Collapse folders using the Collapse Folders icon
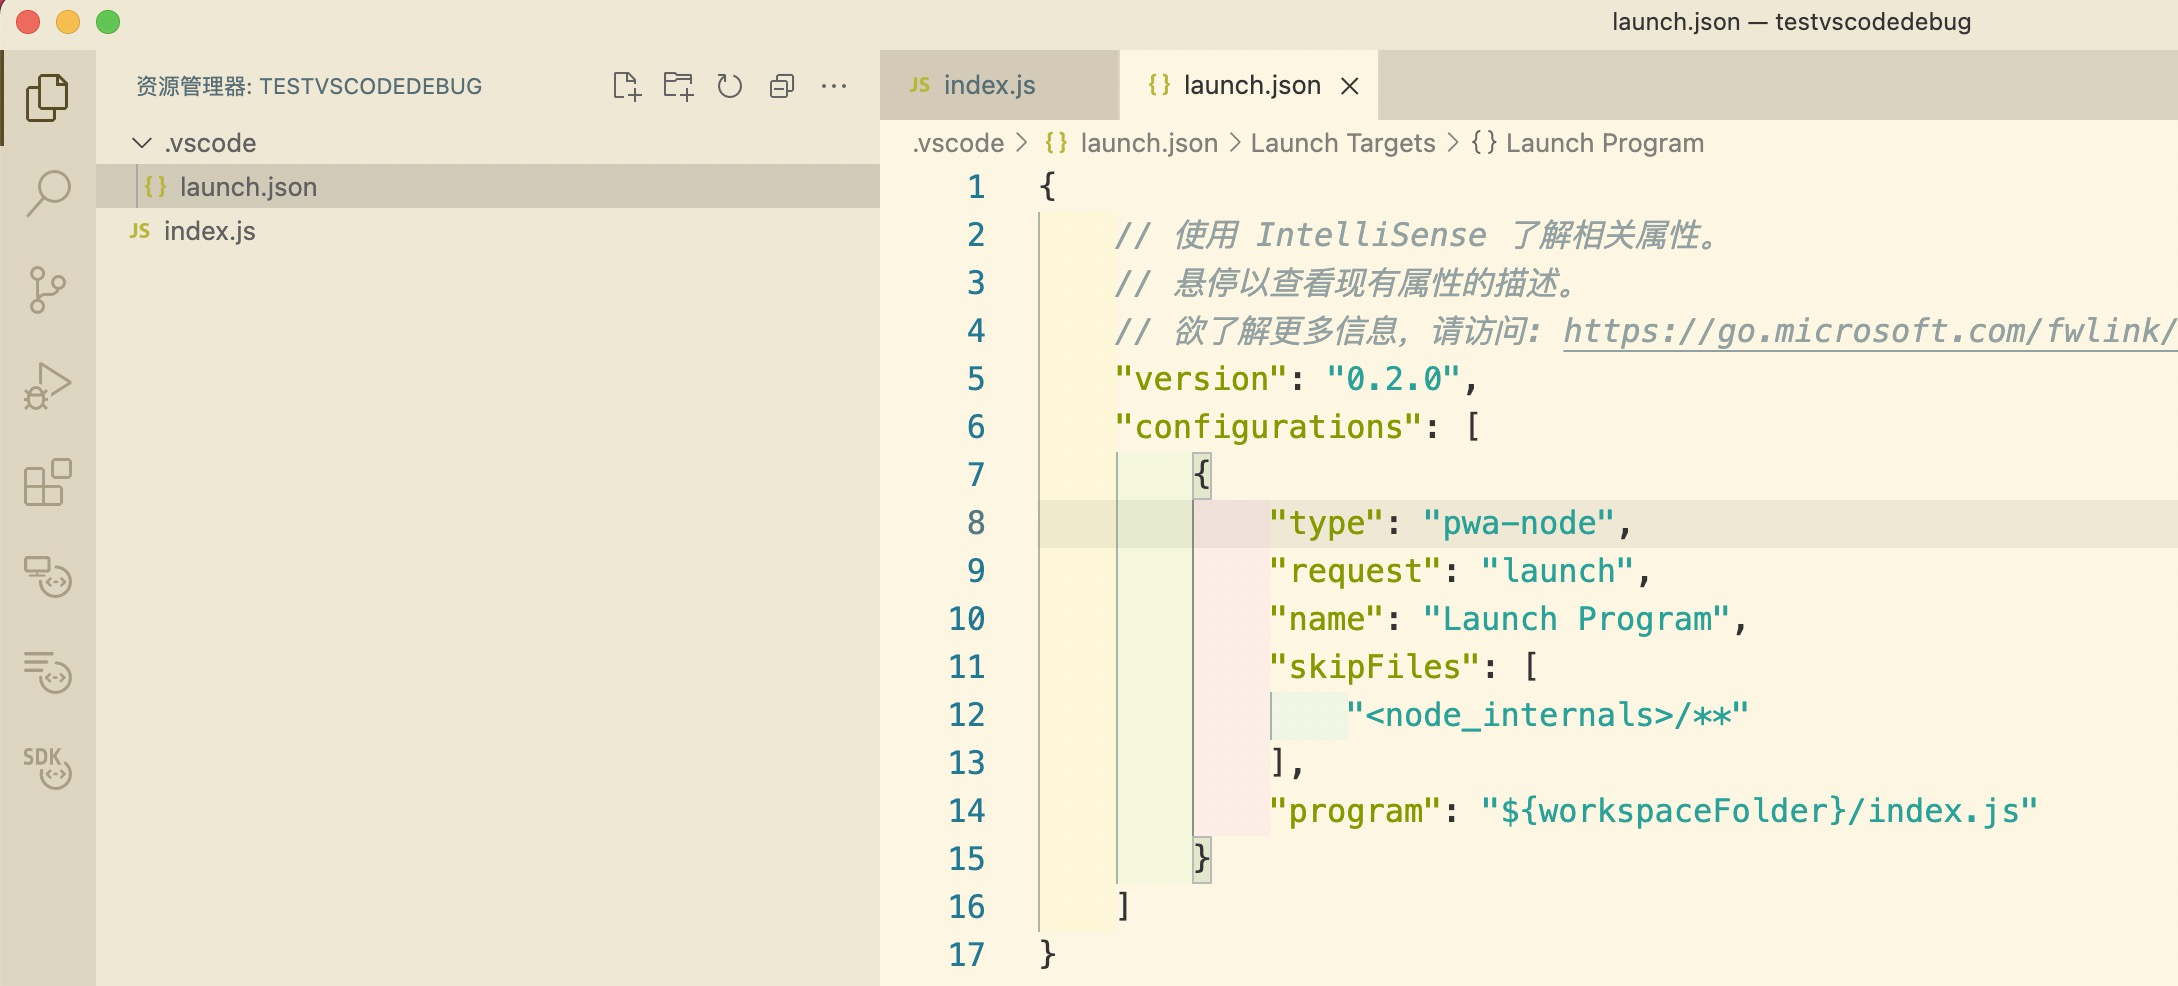Viewport: 2178px width, 986px height. (x=782, y=86)
